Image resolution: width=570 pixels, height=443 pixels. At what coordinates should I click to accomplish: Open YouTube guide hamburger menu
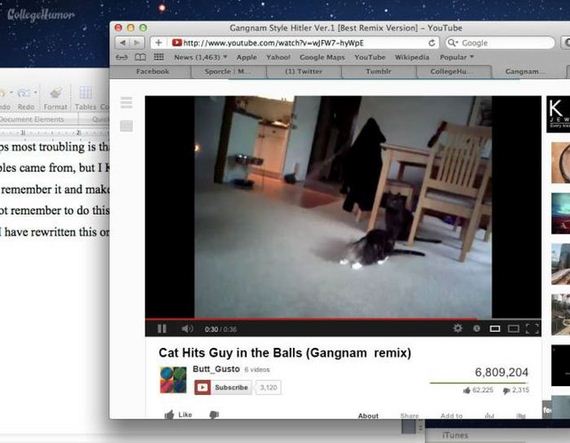click(126, 102)
